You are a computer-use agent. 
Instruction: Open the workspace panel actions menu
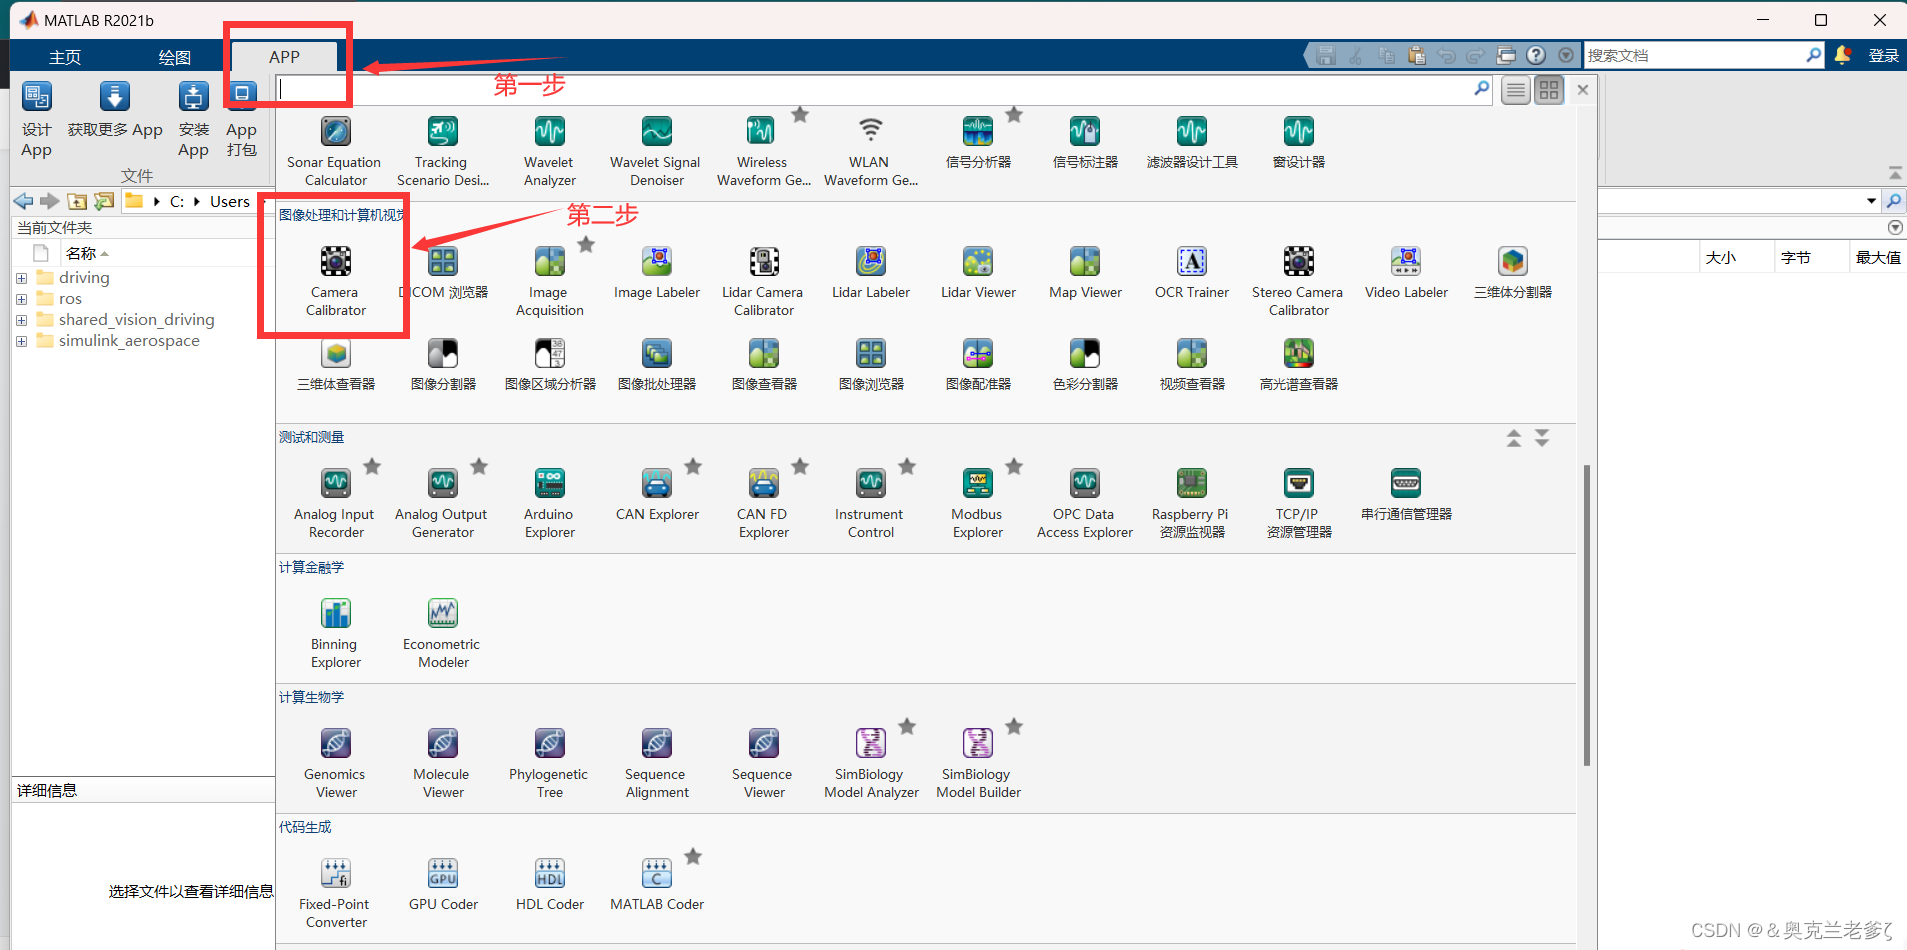[x=1894, y=228]
